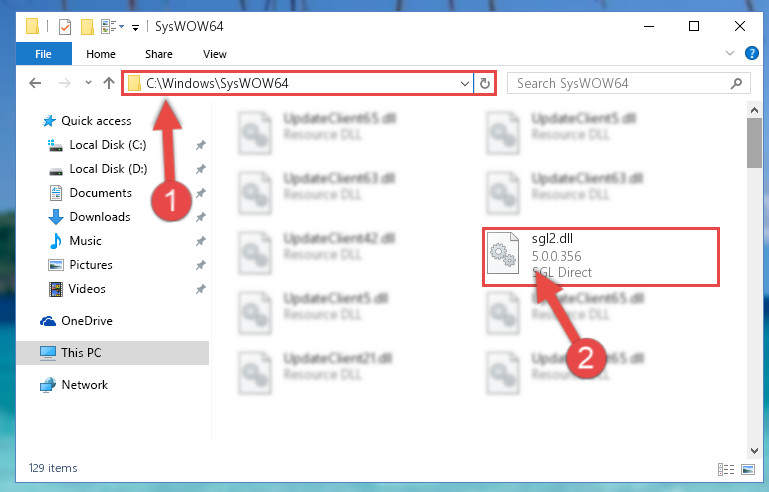Refresh the SysWOW64 folder view
The height and width of the screenshot is (492, 769).
tap(485, 83)
